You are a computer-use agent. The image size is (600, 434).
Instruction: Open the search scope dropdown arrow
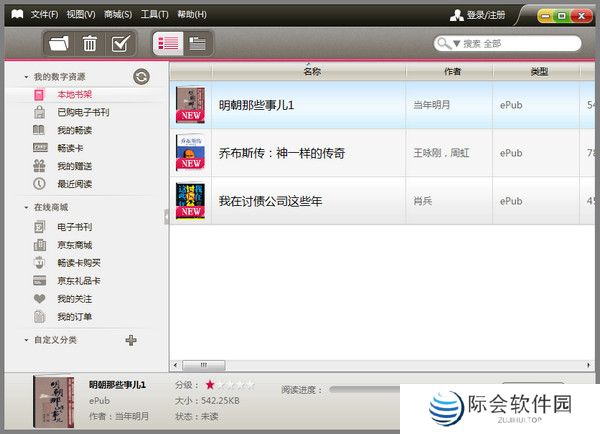455,44
